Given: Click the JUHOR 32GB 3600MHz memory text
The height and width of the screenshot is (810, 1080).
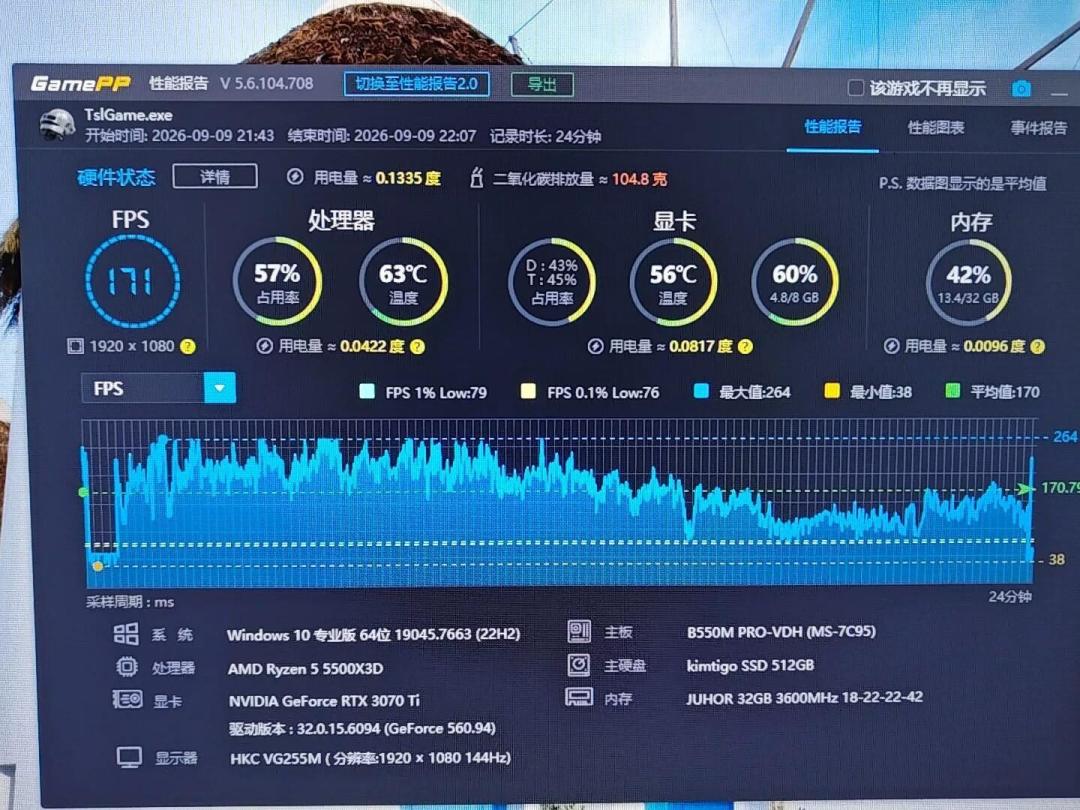Looking at the screenshot, I should [804, 698].
